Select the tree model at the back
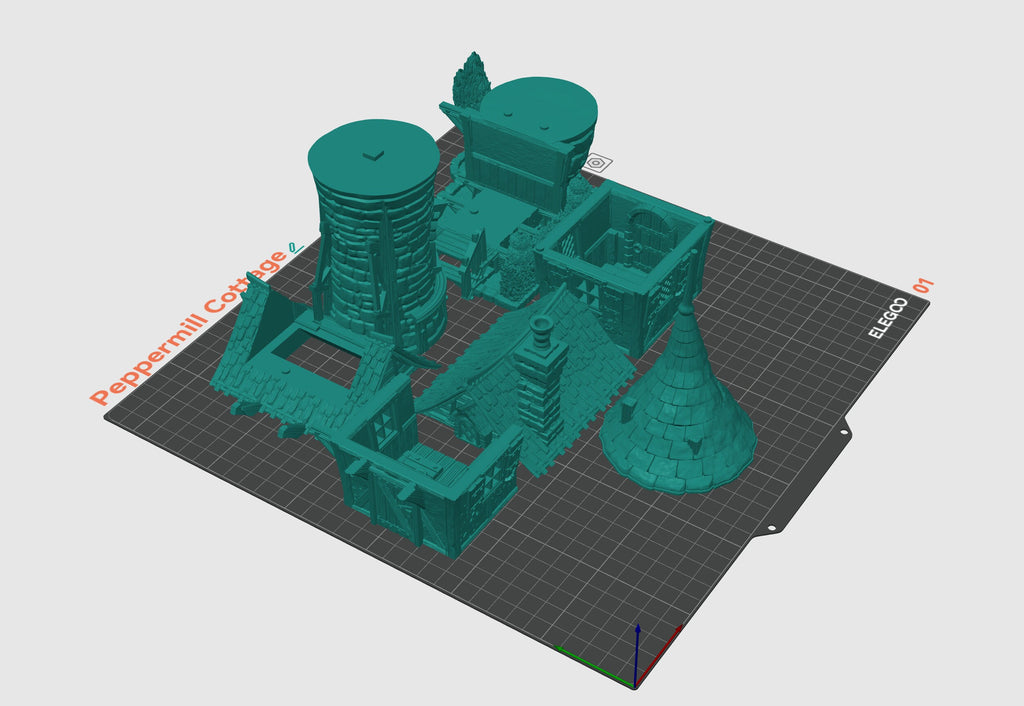This screenshot has height=706, width=1024. pos(470,82)
